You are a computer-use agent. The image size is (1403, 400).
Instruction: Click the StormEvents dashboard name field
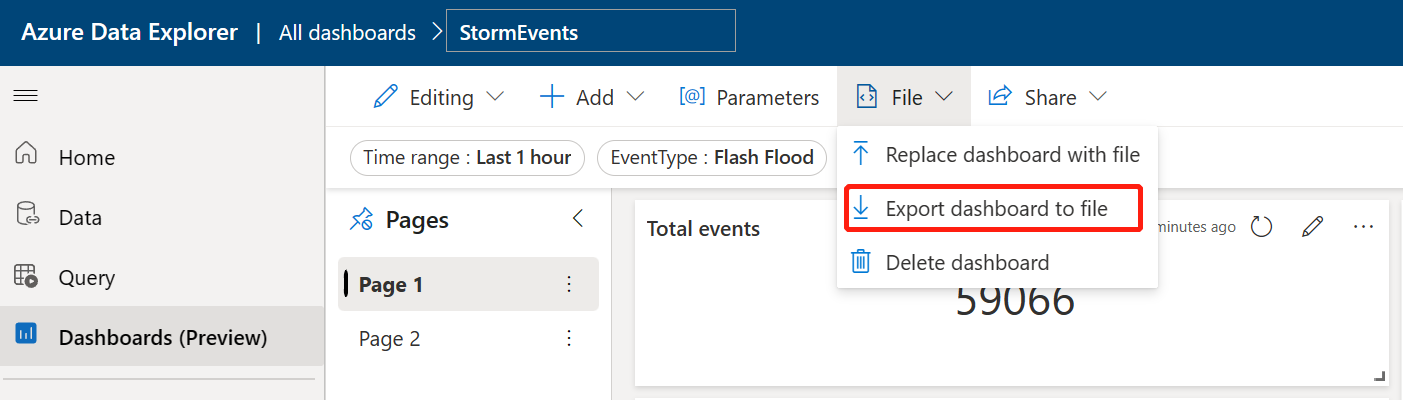point(591,31)
